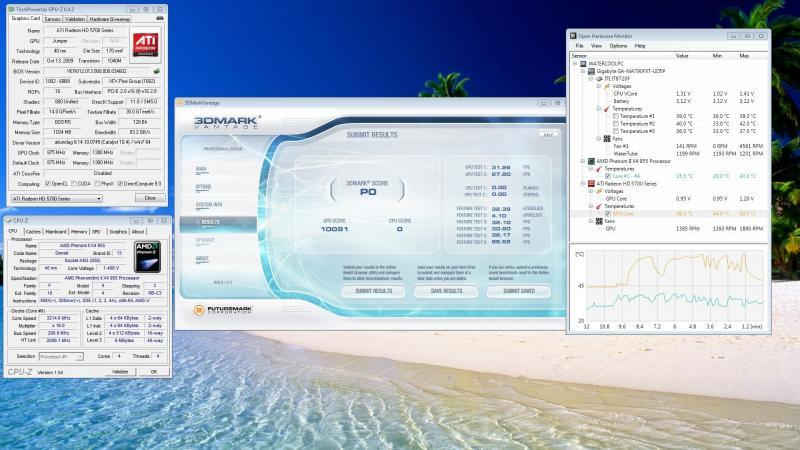Image resolution: width=800 pixels, height=450 pixels.
Task: Toggle the CUDA checkbox in GPU-Z
Action: 74,184
